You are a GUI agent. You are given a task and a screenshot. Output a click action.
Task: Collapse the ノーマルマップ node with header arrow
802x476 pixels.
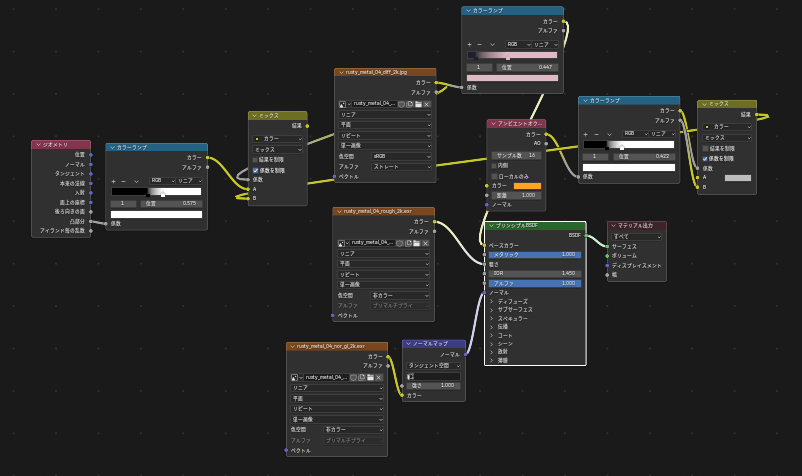click(409, 344)
